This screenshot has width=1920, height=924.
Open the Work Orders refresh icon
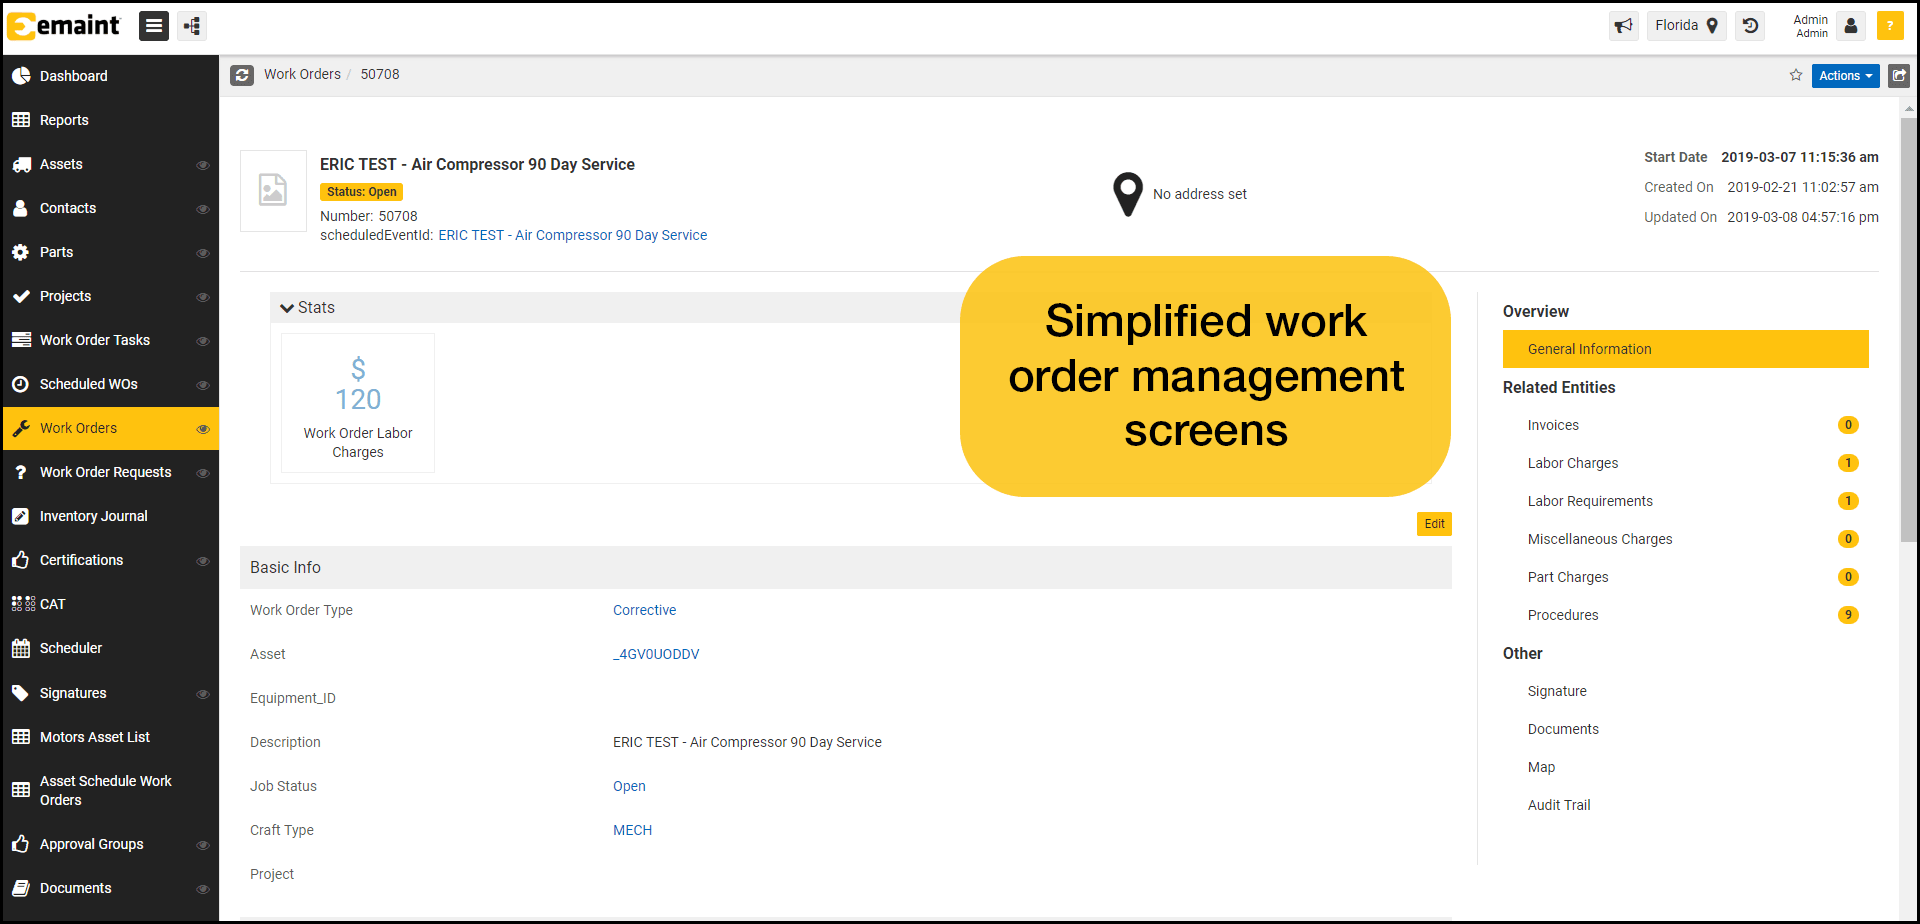coord(242,75)
